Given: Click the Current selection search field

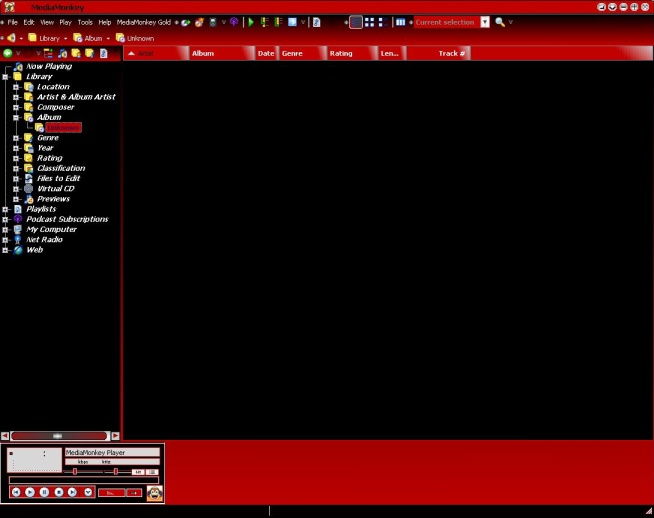Looking at the screenshot, I should 447,22.
